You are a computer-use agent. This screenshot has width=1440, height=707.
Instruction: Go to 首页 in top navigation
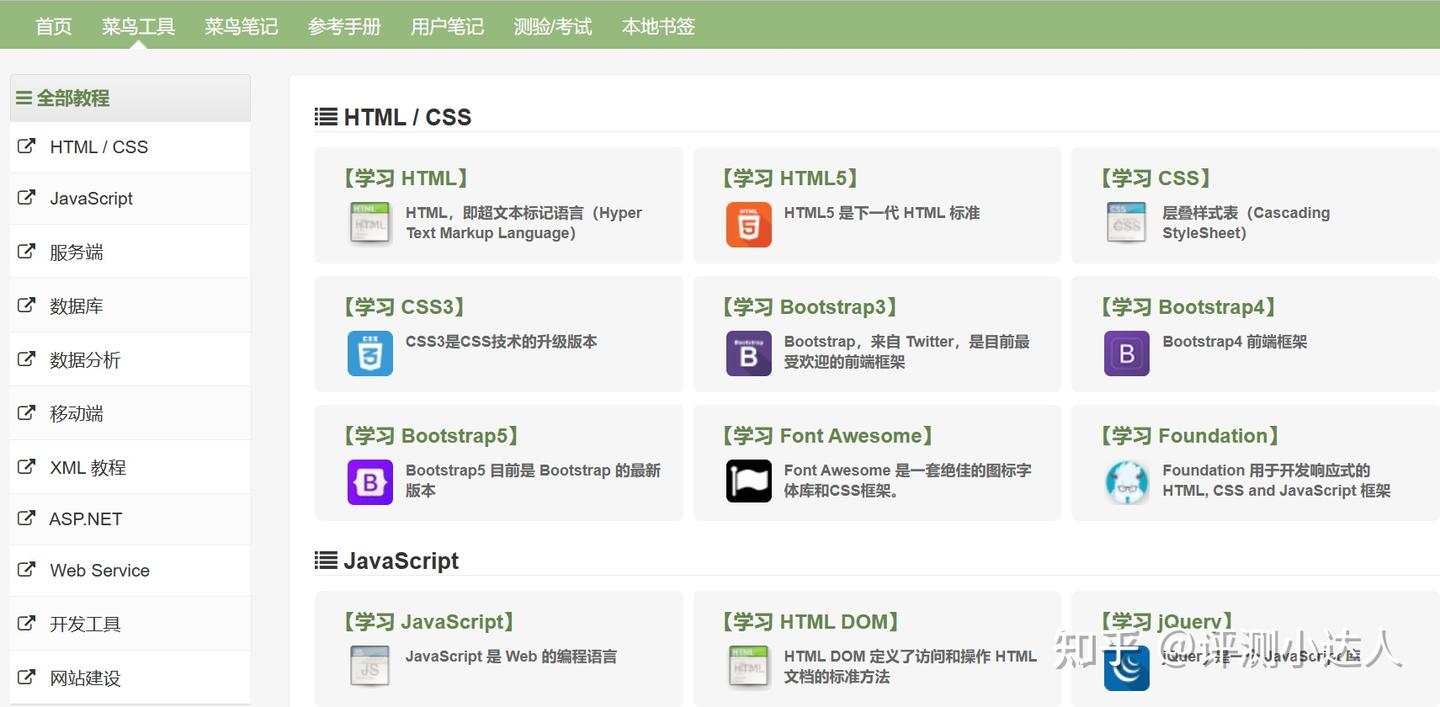click(53, 26)
